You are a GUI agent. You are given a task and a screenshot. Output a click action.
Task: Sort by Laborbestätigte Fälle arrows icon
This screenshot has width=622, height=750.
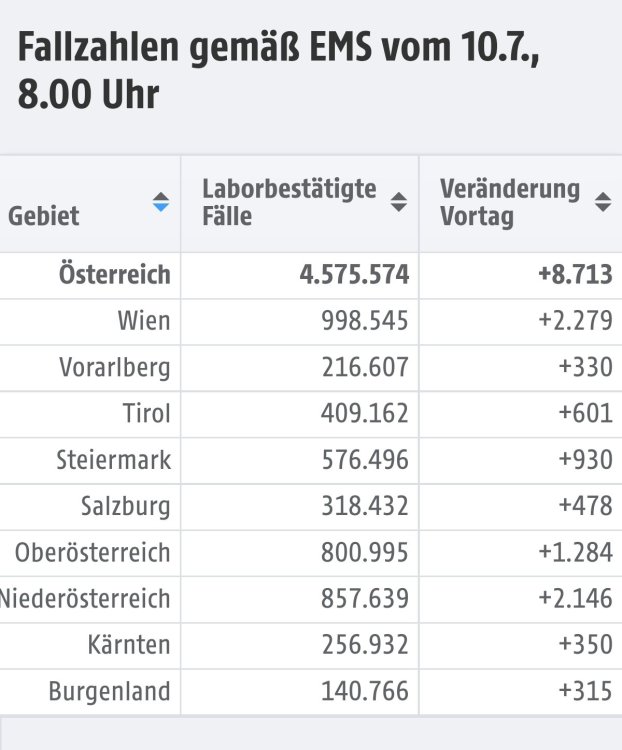pyautogui.click(x=399, y=202)
